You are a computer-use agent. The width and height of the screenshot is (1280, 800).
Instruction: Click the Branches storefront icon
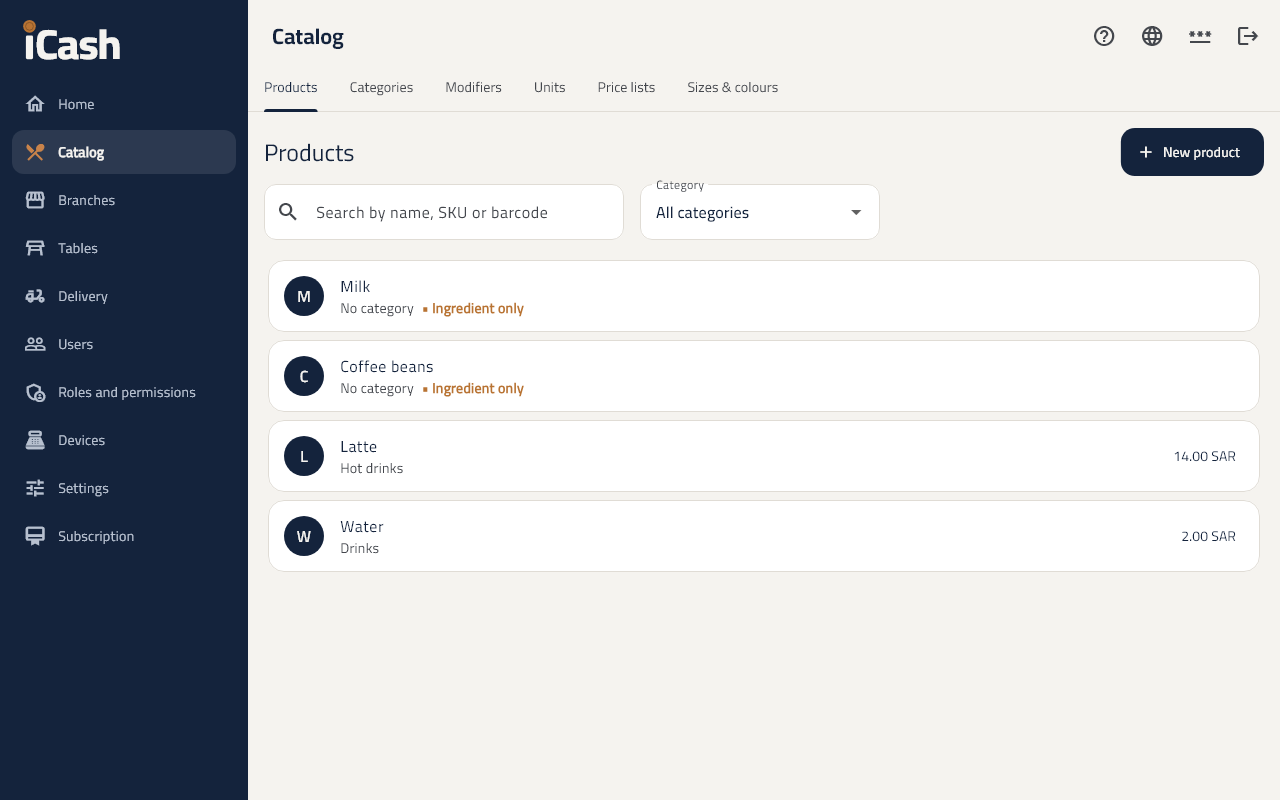pyautogui.click(x=35, y=200)
